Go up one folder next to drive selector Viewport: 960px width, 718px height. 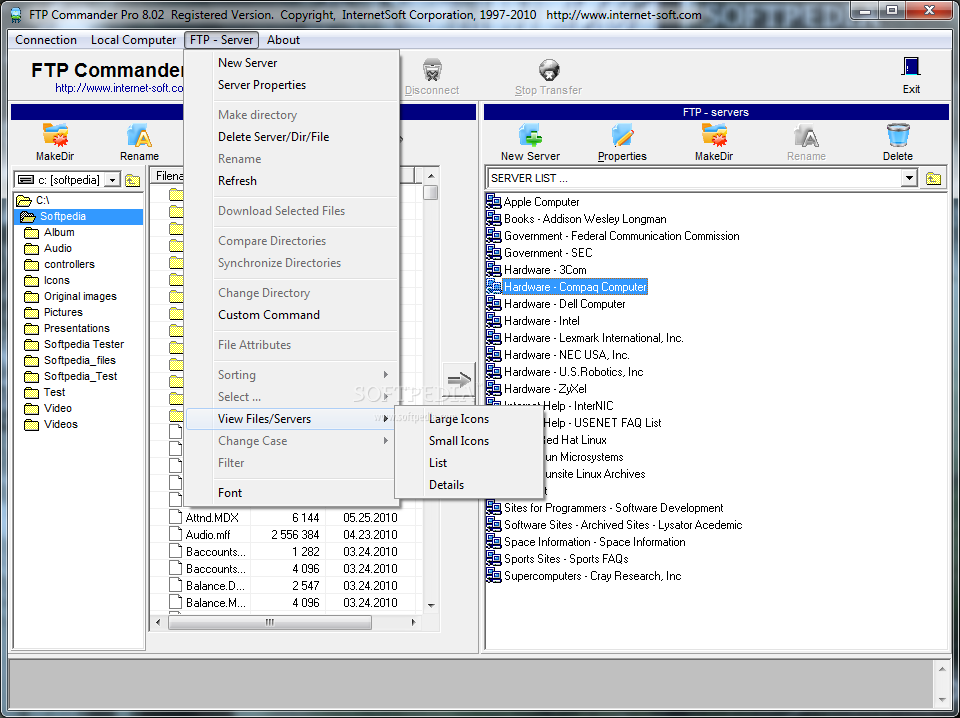point(132,180)
